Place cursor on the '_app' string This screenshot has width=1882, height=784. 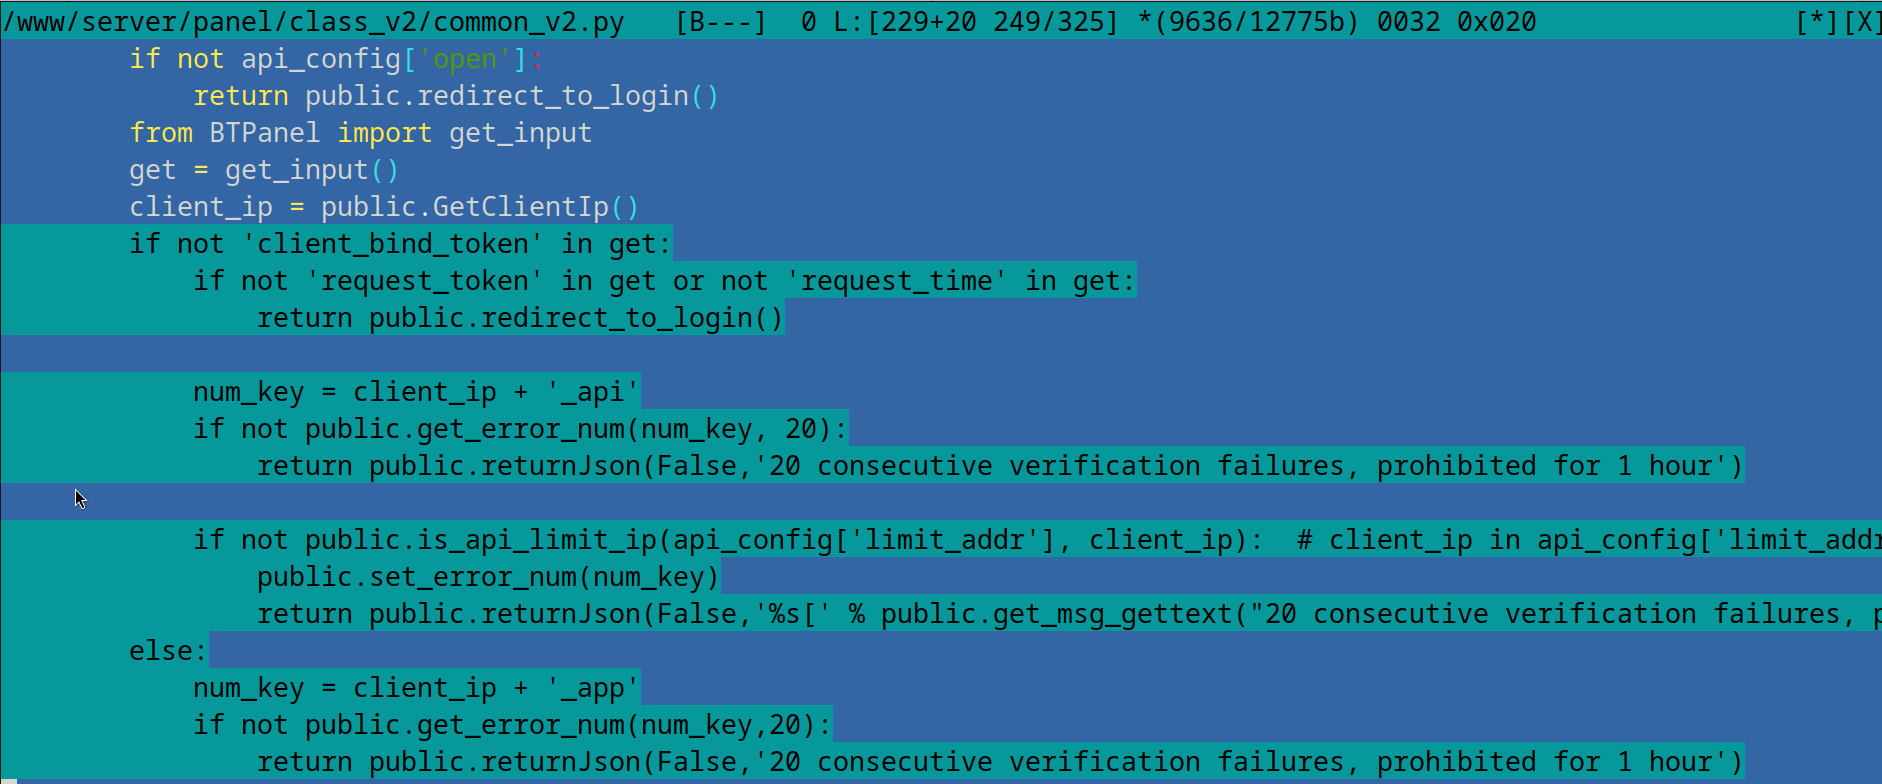click(592, 688)
